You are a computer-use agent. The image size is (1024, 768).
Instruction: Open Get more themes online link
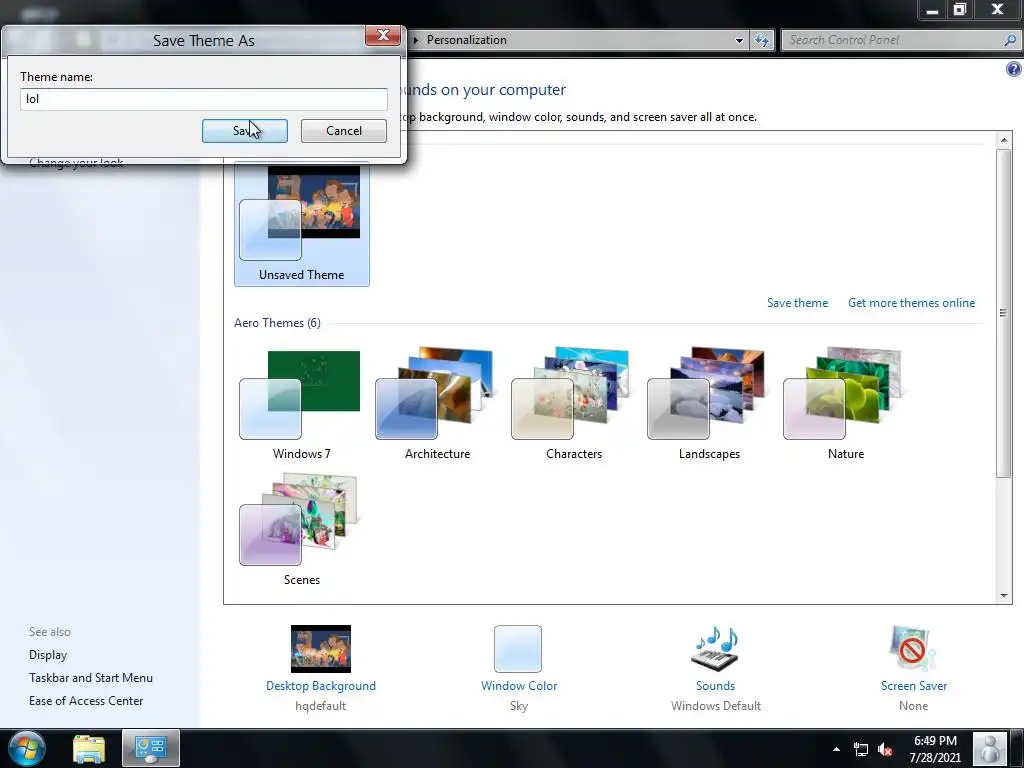pyautogui.click(x=911, y=303)
